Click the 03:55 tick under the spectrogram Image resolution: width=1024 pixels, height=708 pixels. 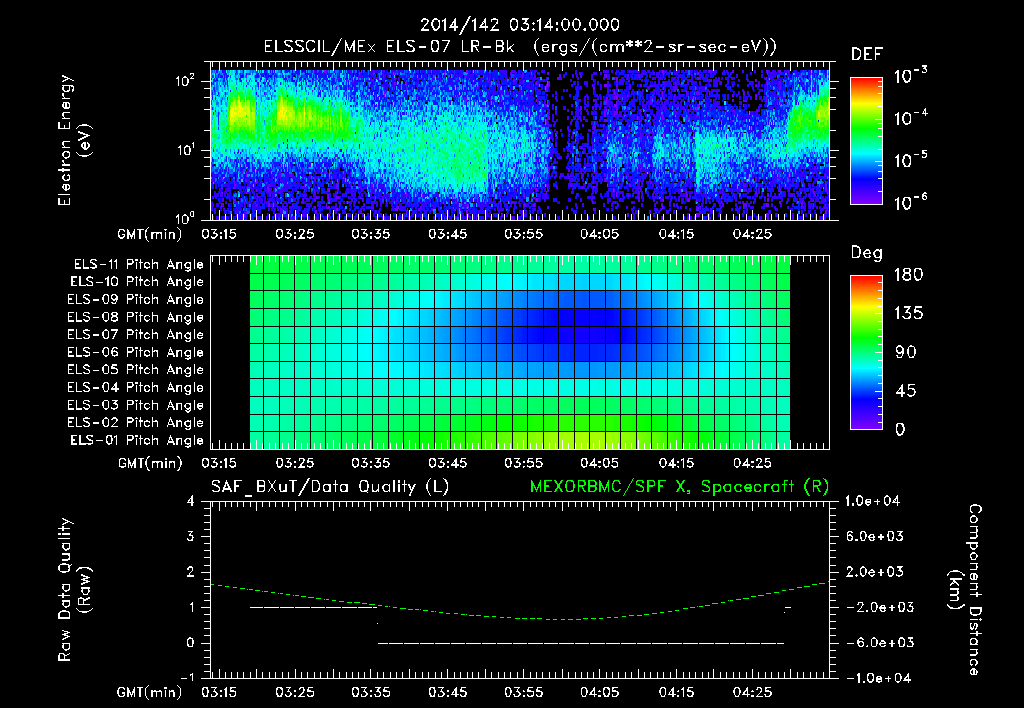(523, 234)
